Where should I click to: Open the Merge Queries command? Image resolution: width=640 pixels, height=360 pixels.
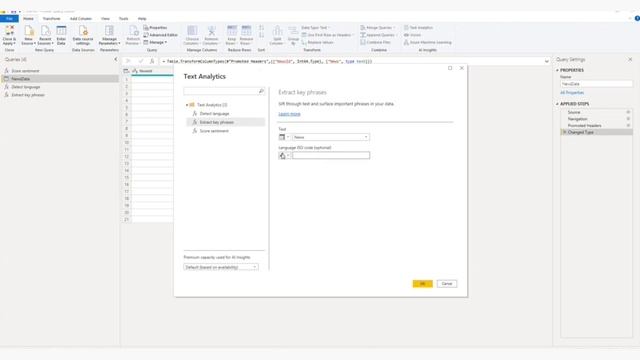click(x=378, y=28)
